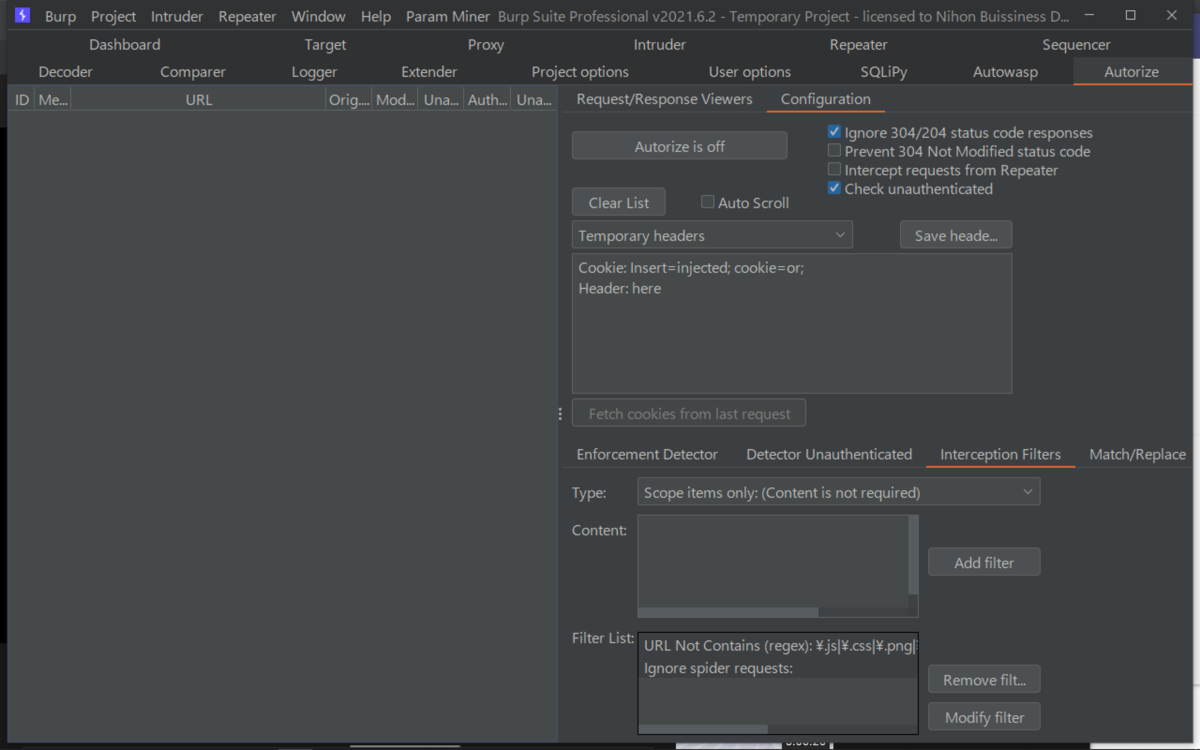This screenshot has height=750, width=1200.
Task: Click the Remove filter button
Action: coord(984,680)
